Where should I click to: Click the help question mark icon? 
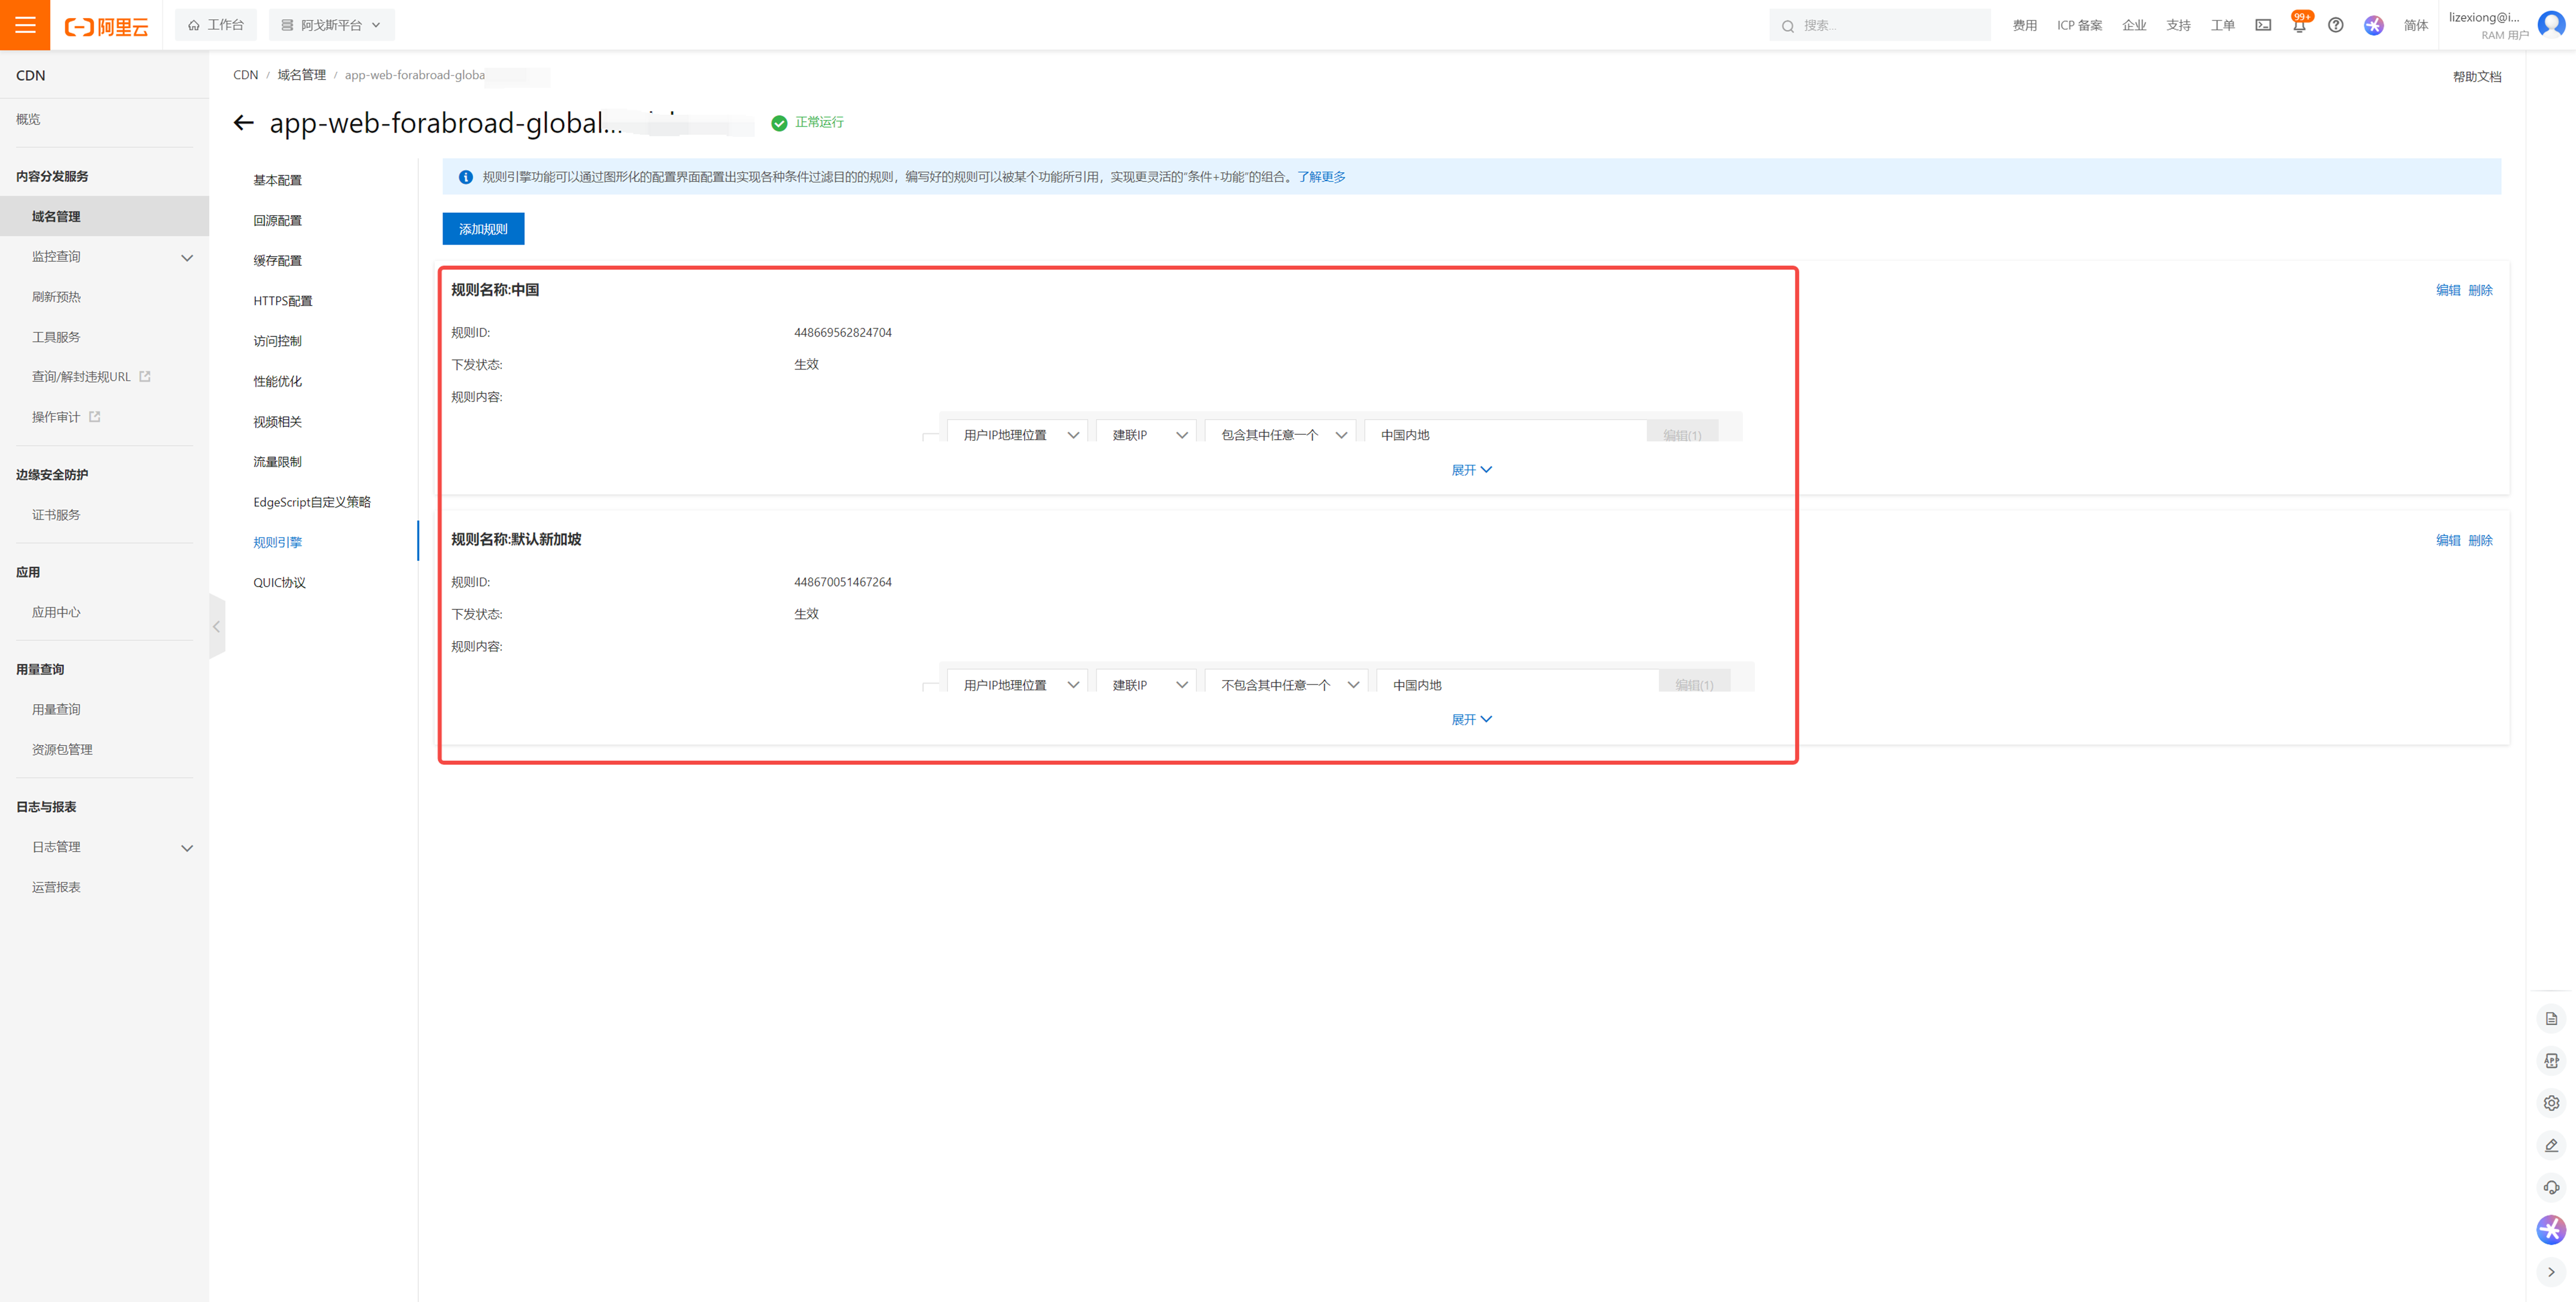coord(2336,25)
